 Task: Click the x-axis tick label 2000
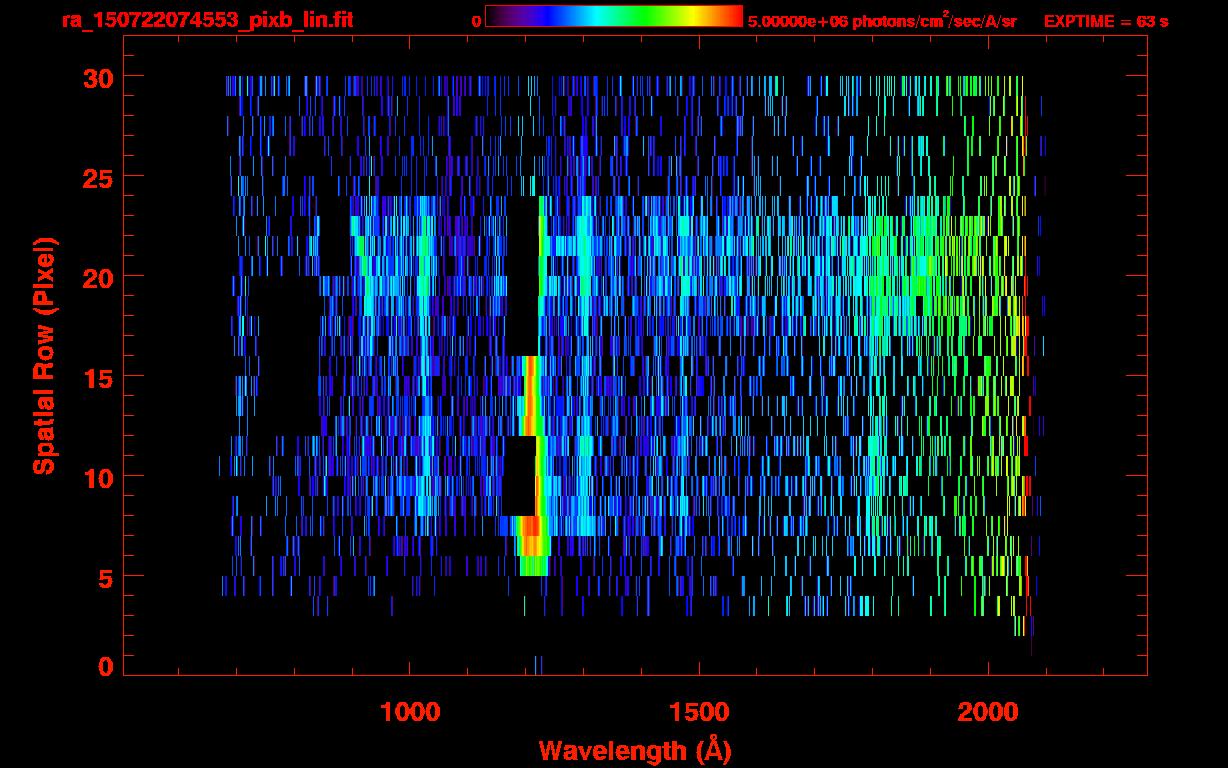987,712
